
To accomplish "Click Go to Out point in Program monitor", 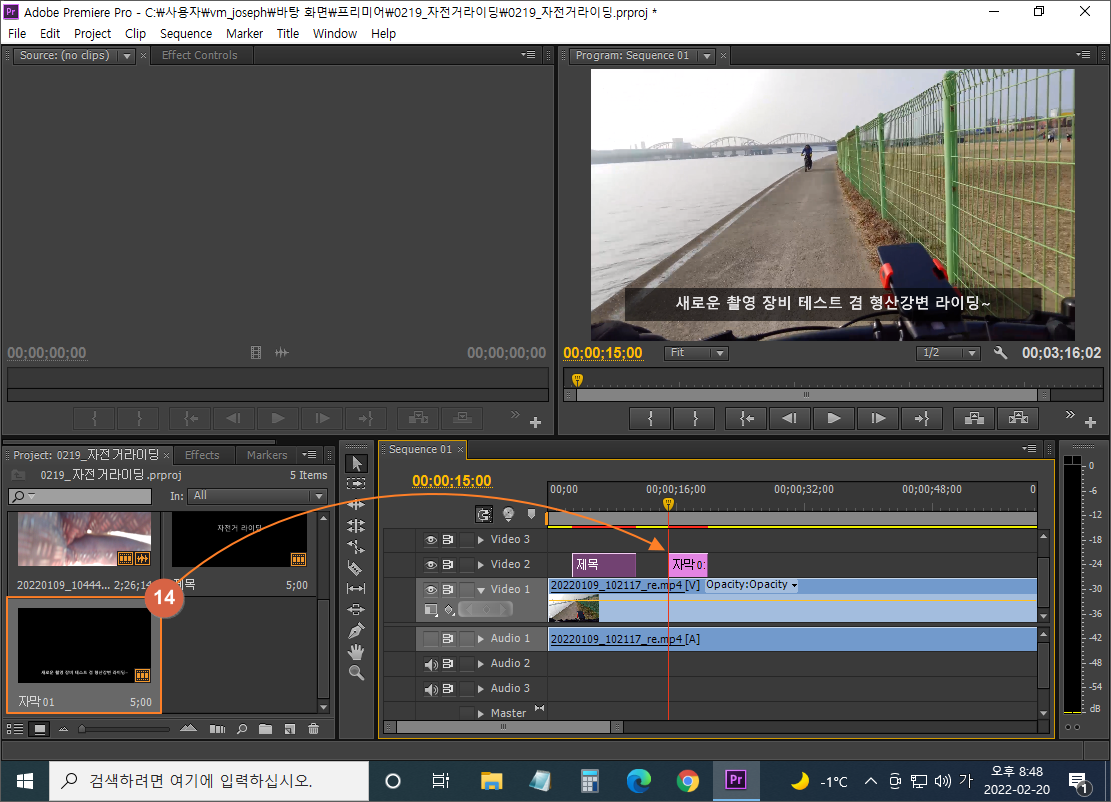I will click(x=921, y=419).
